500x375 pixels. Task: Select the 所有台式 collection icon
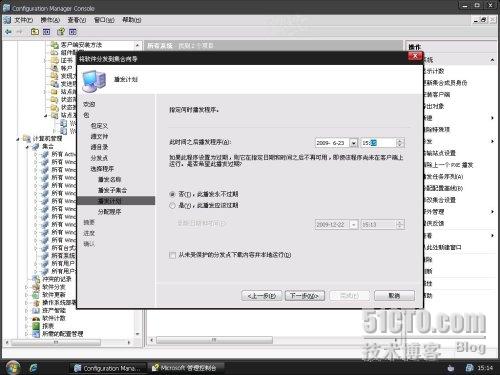pyautogui.click(x=45, y=248)
